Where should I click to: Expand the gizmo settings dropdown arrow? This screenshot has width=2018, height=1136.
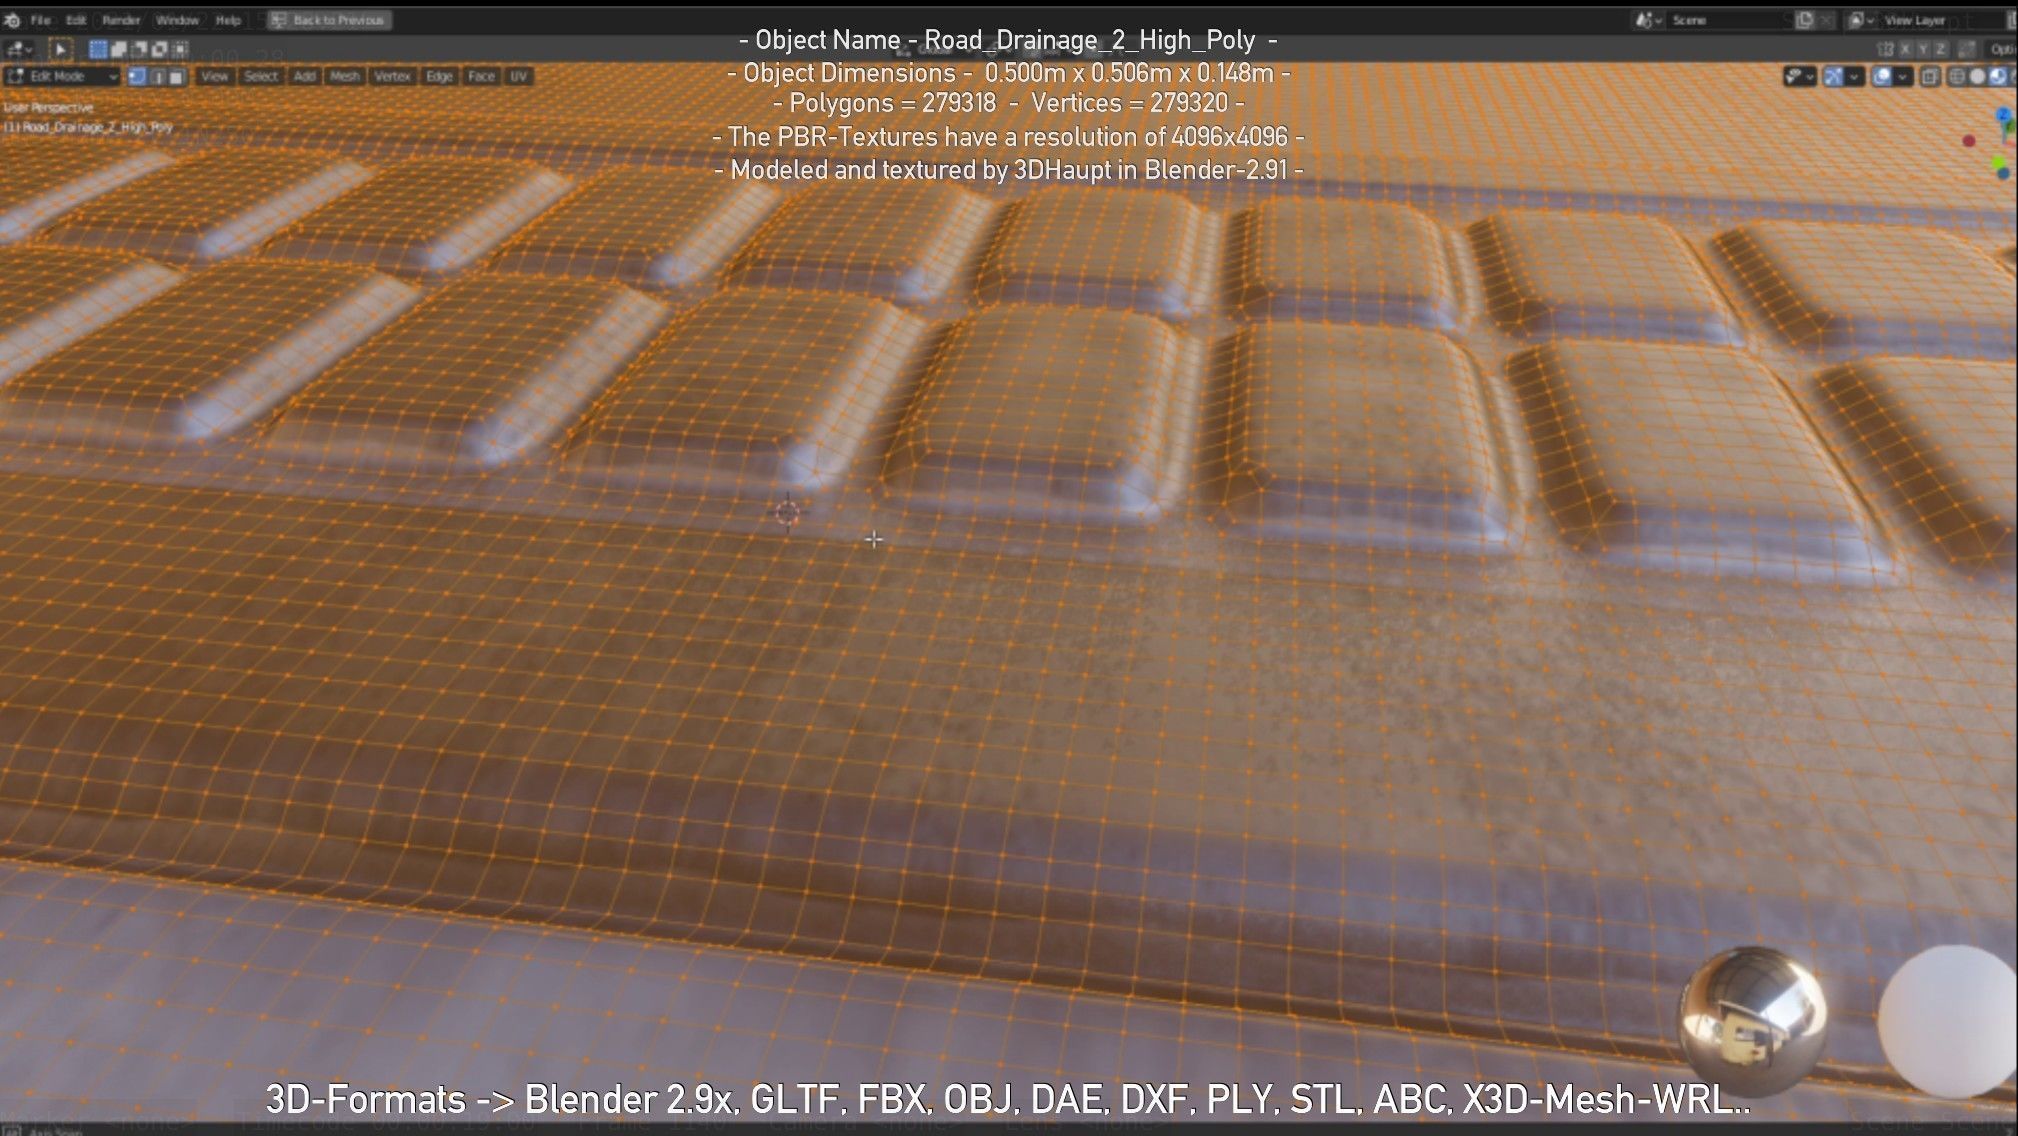click(x=1854, y=77)
